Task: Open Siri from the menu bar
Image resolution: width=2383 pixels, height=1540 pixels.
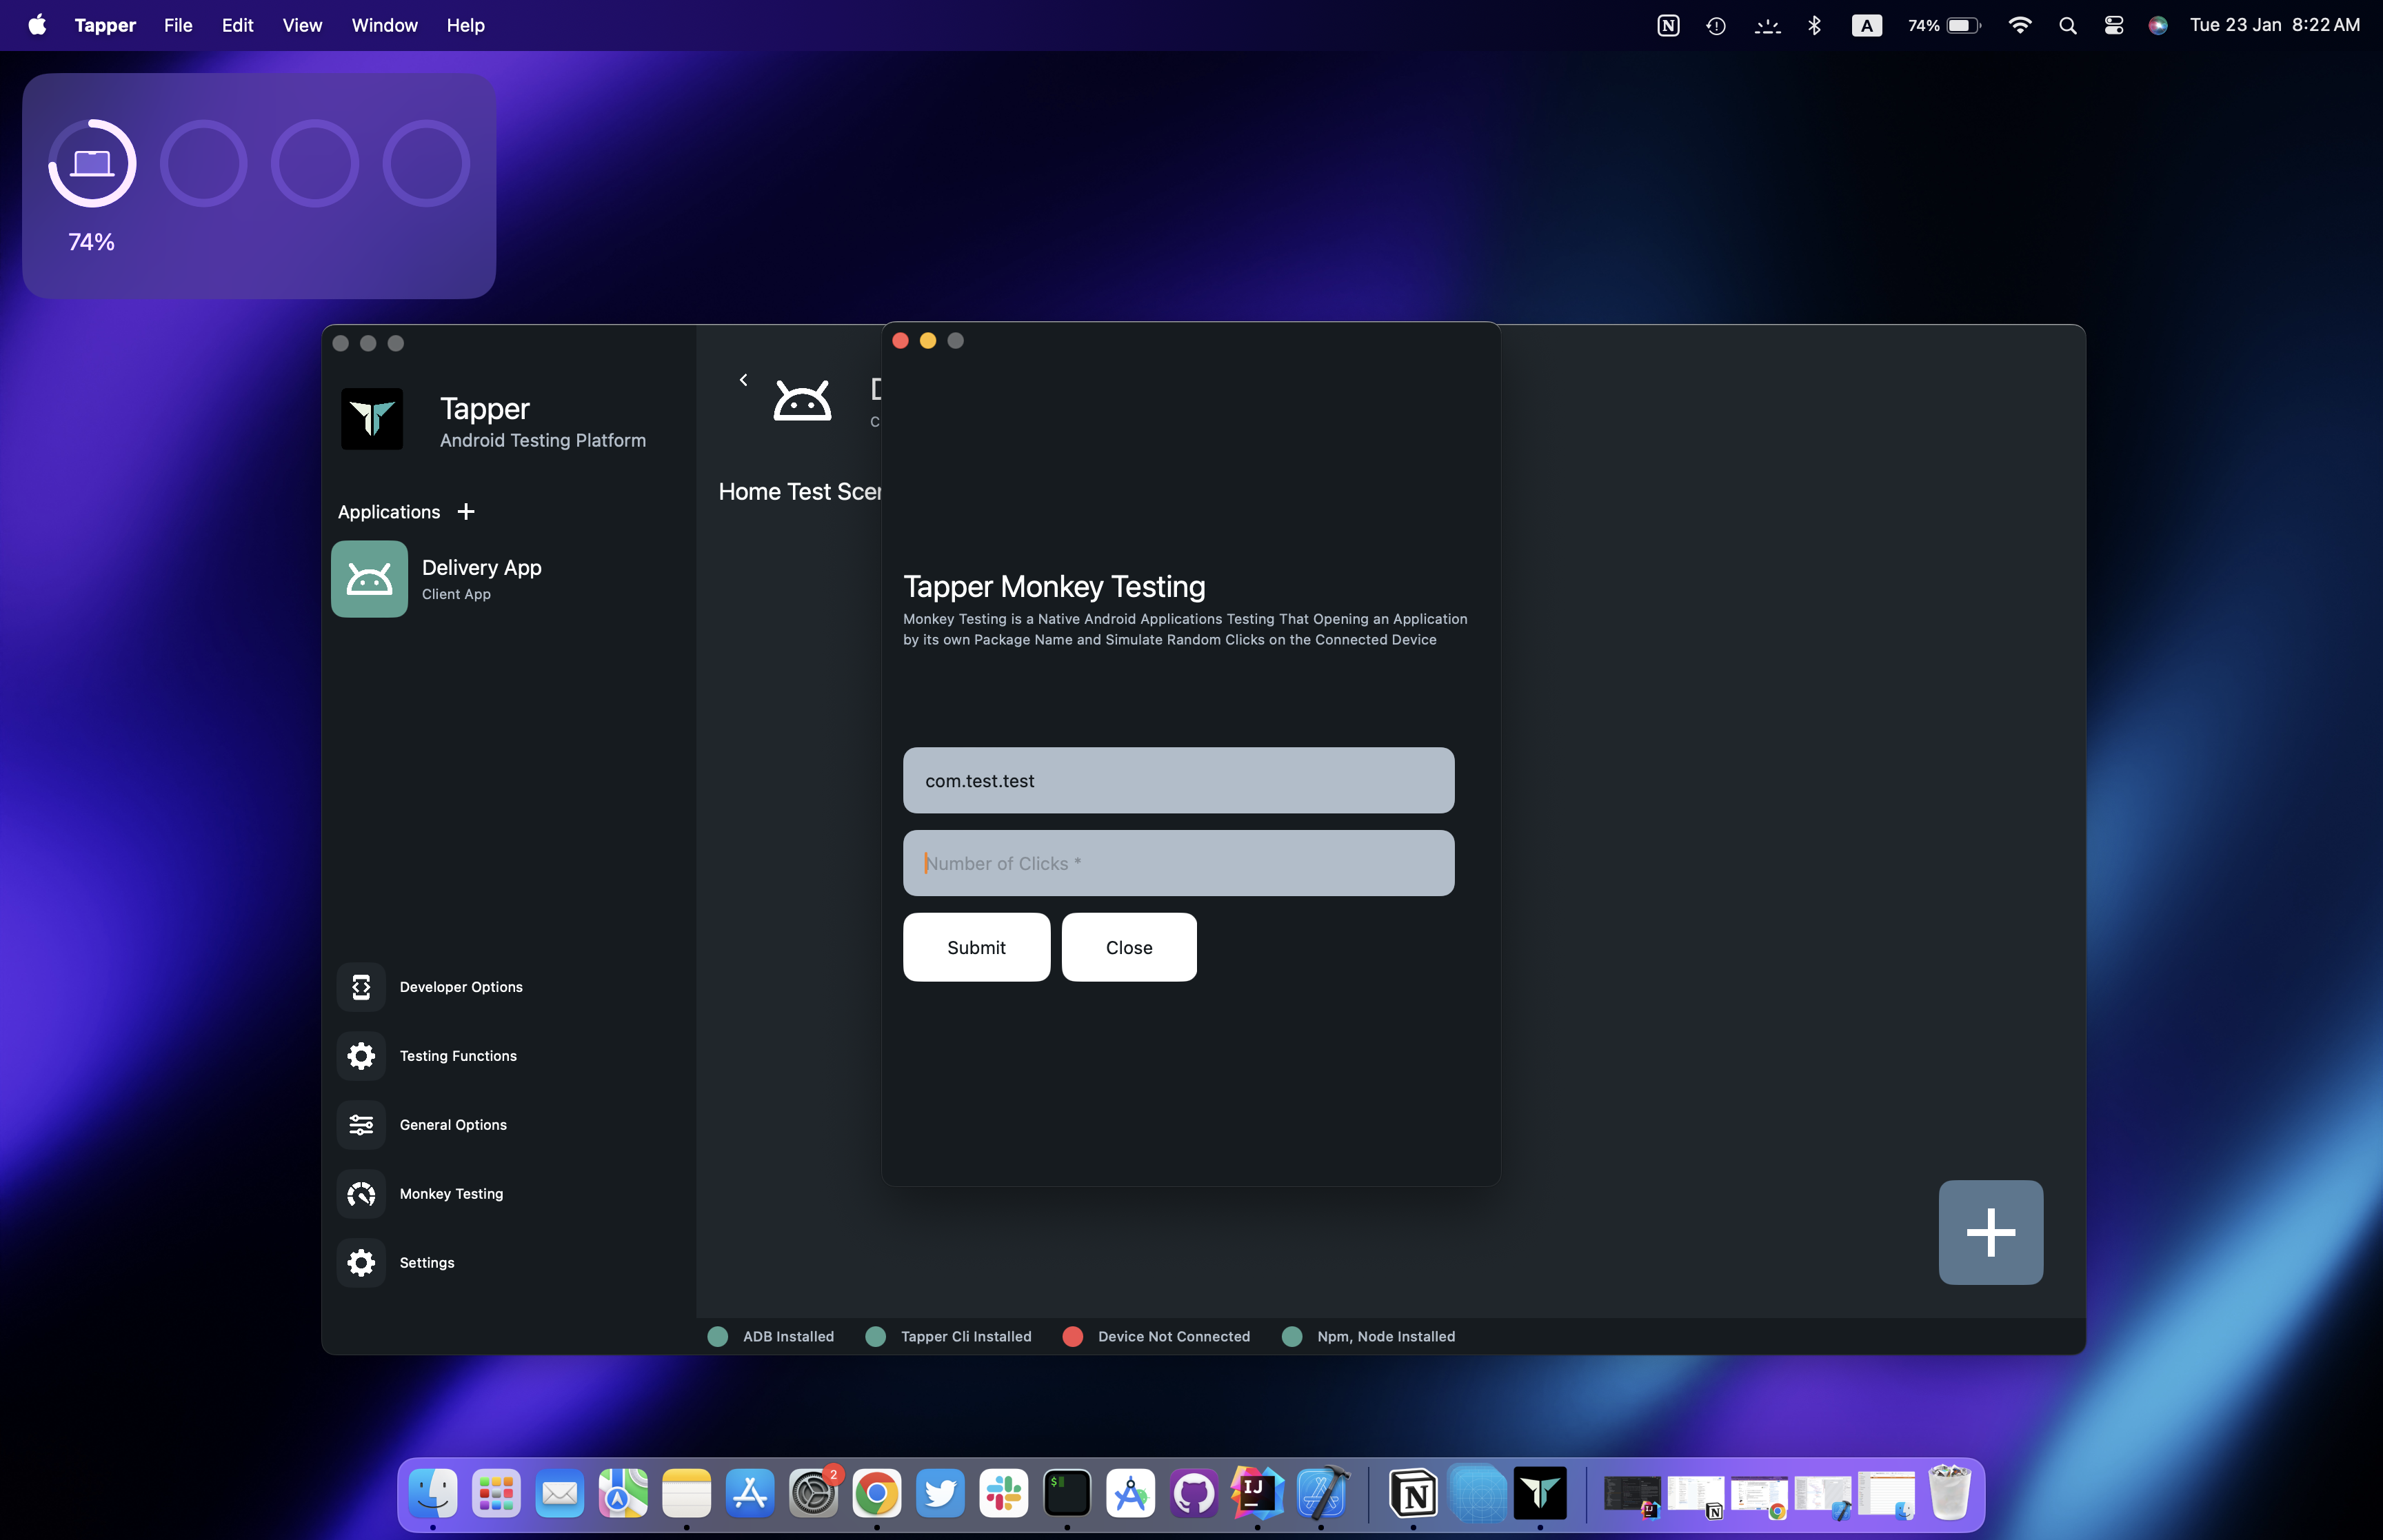Action: tap(2157, 25)
